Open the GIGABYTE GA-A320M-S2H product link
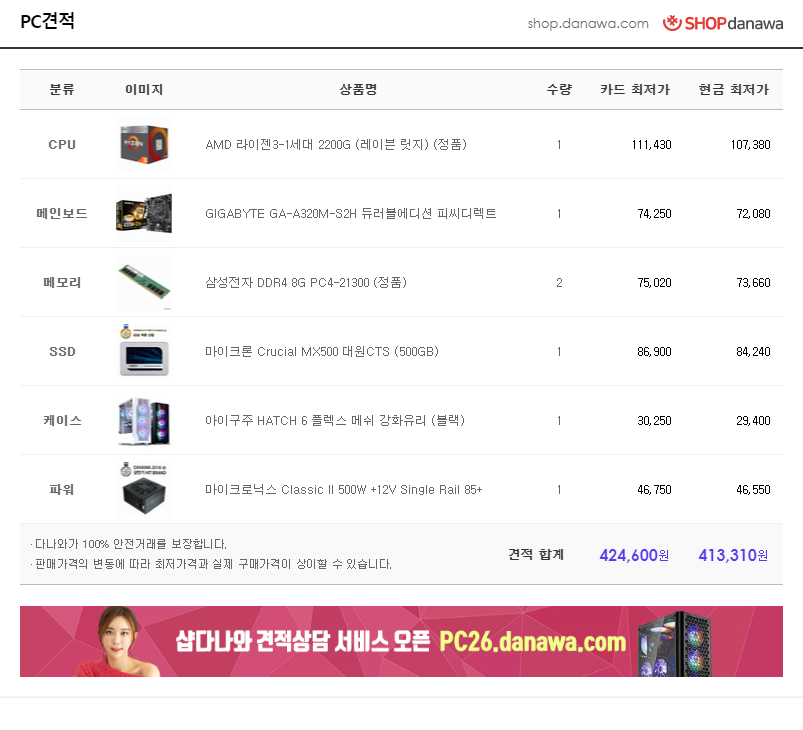This screenshot has width=803, height=730. (x=351, y=214)
